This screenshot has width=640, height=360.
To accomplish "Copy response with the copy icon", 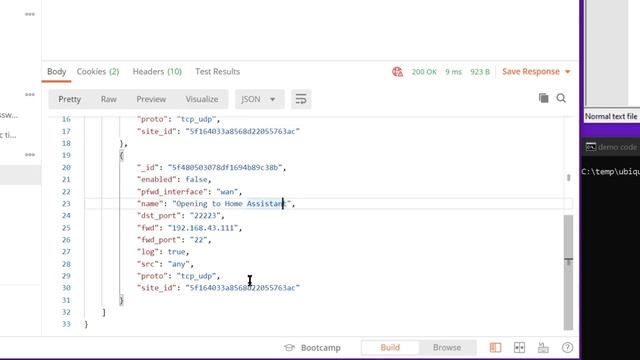I will (x=543, y=98).
